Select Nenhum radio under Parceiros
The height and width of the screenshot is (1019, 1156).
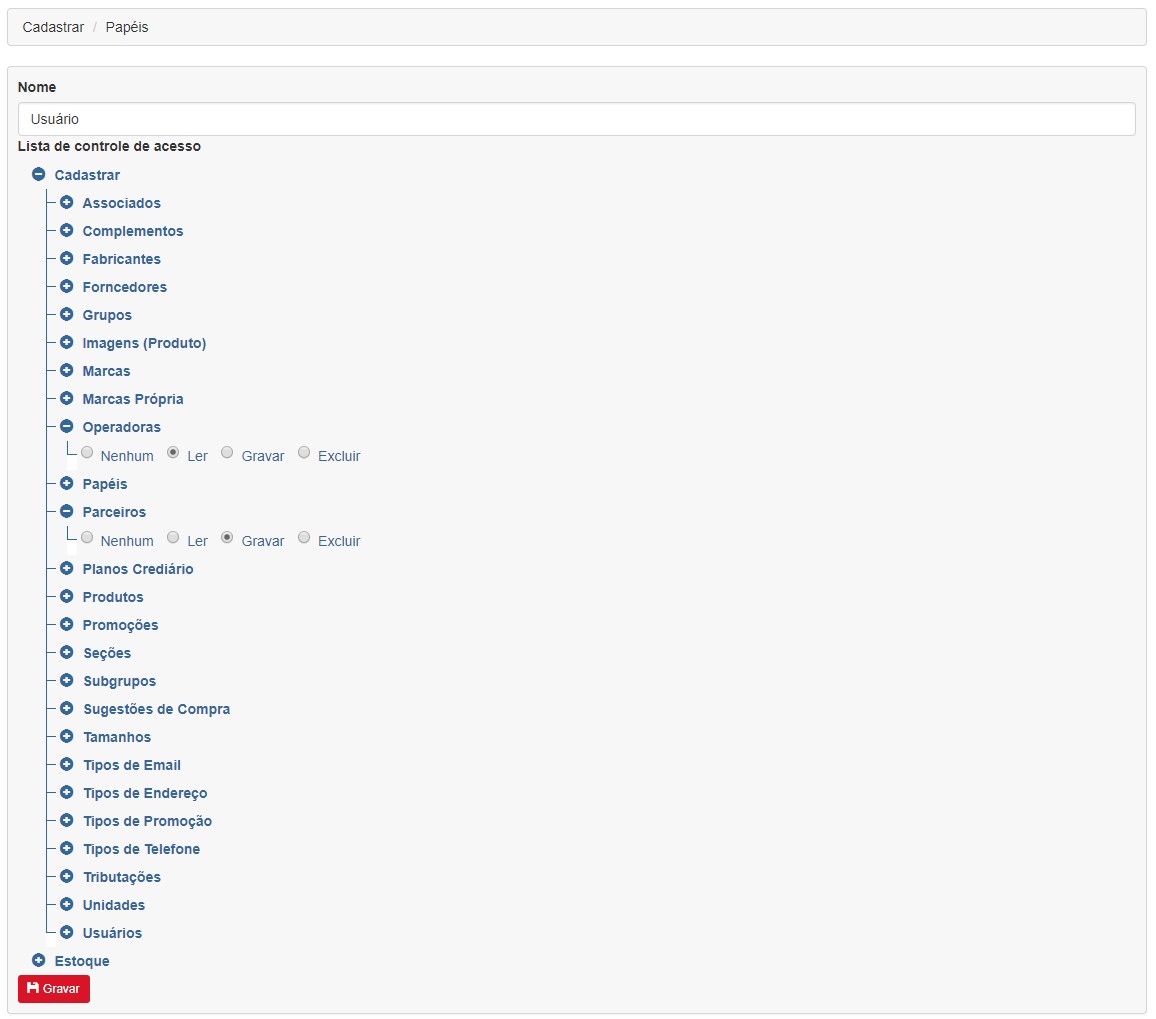click(x=87, y=538)
